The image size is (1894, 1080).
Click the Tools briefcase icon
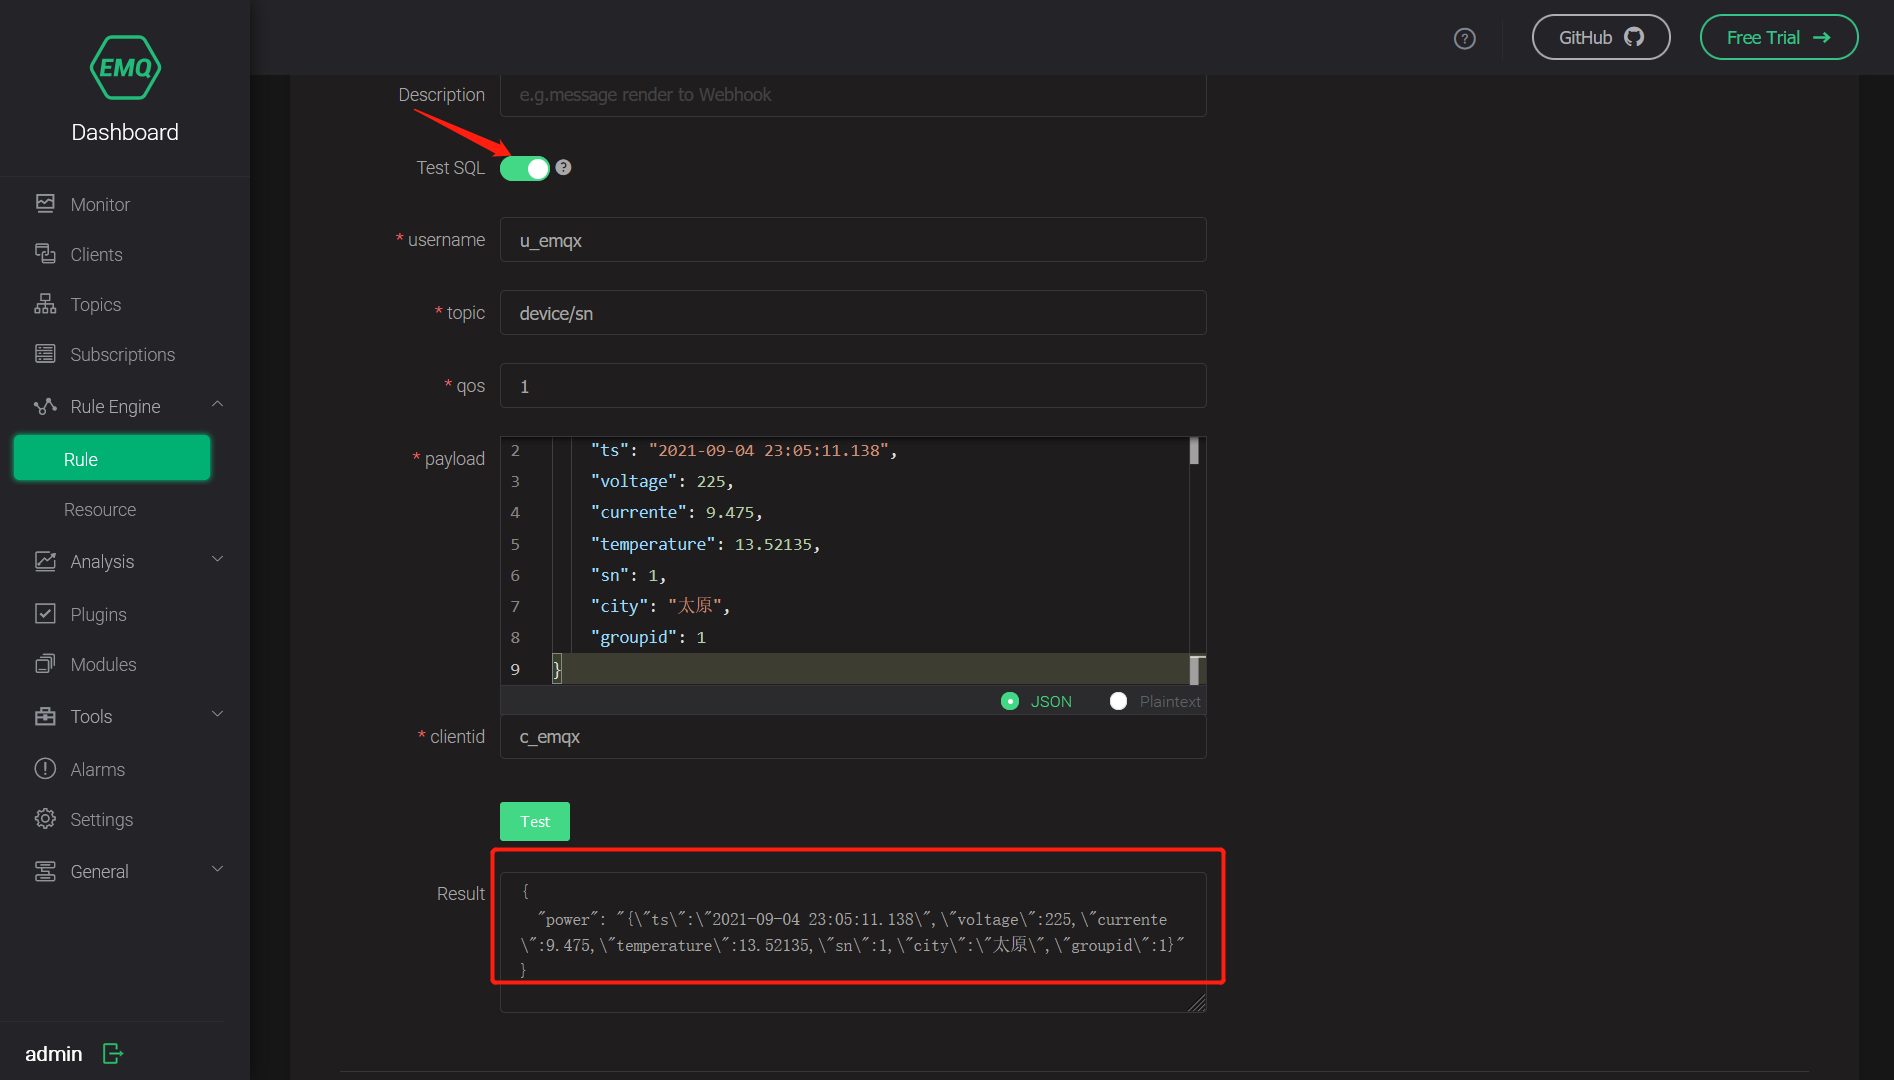pos(45,716)
